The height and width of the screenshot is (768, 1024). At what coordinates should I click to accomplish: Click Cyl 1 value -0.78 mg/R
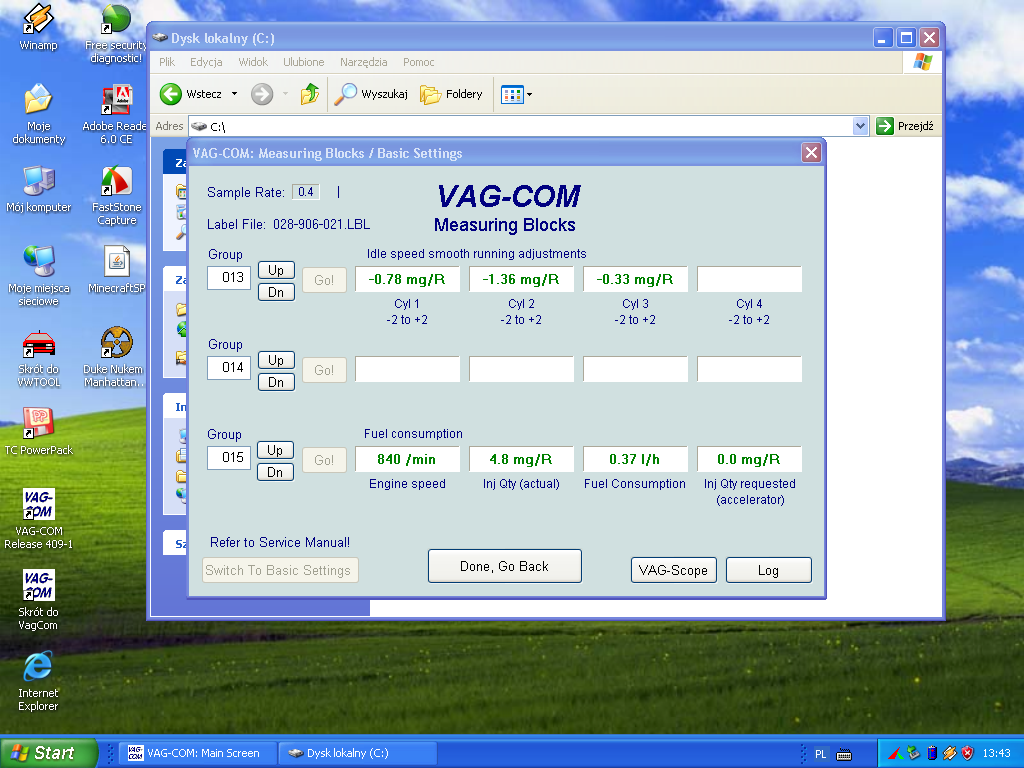tap(407, 280)
